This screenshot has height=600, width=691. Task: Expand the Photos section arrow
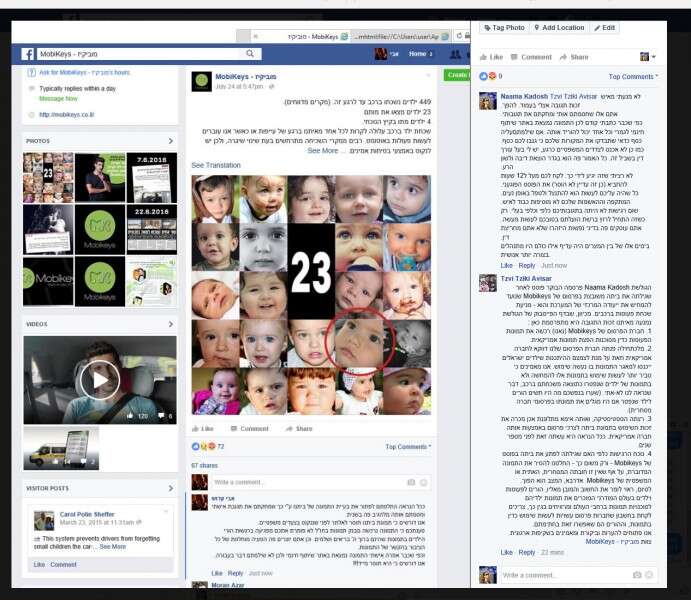coord(172,141)
